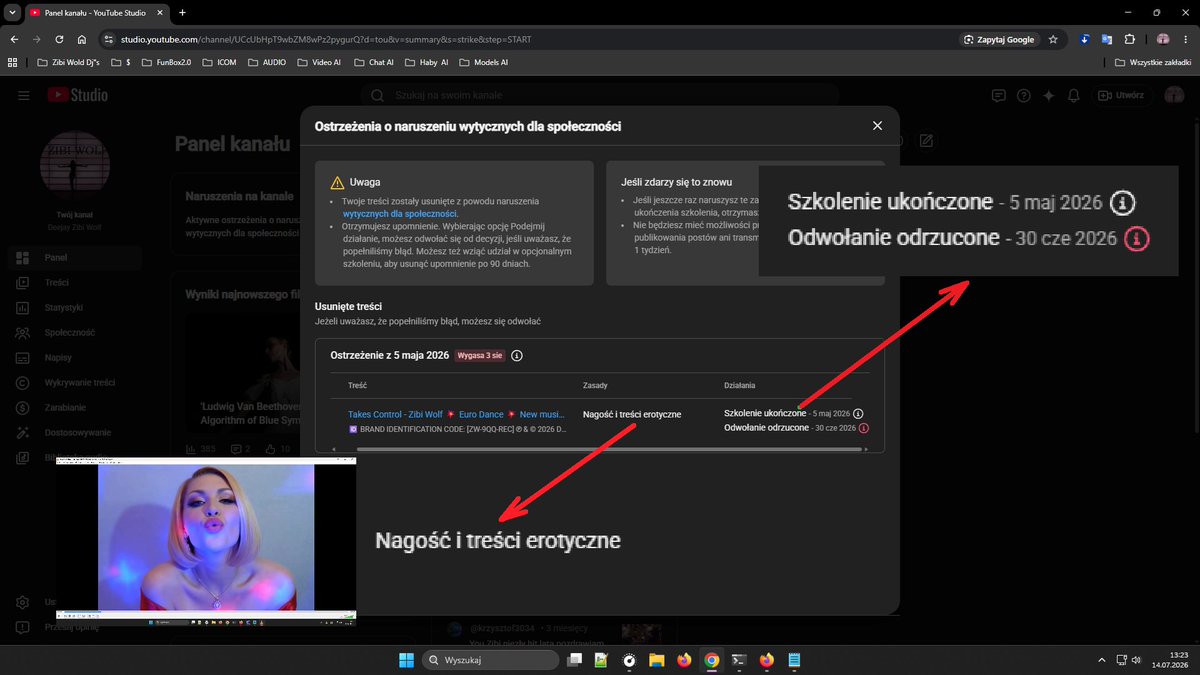Viewport: 1200px width, 675px height.
Task: Click info icon beside 'Szkolenie ukończone' in table
Action: click(858, 413)
